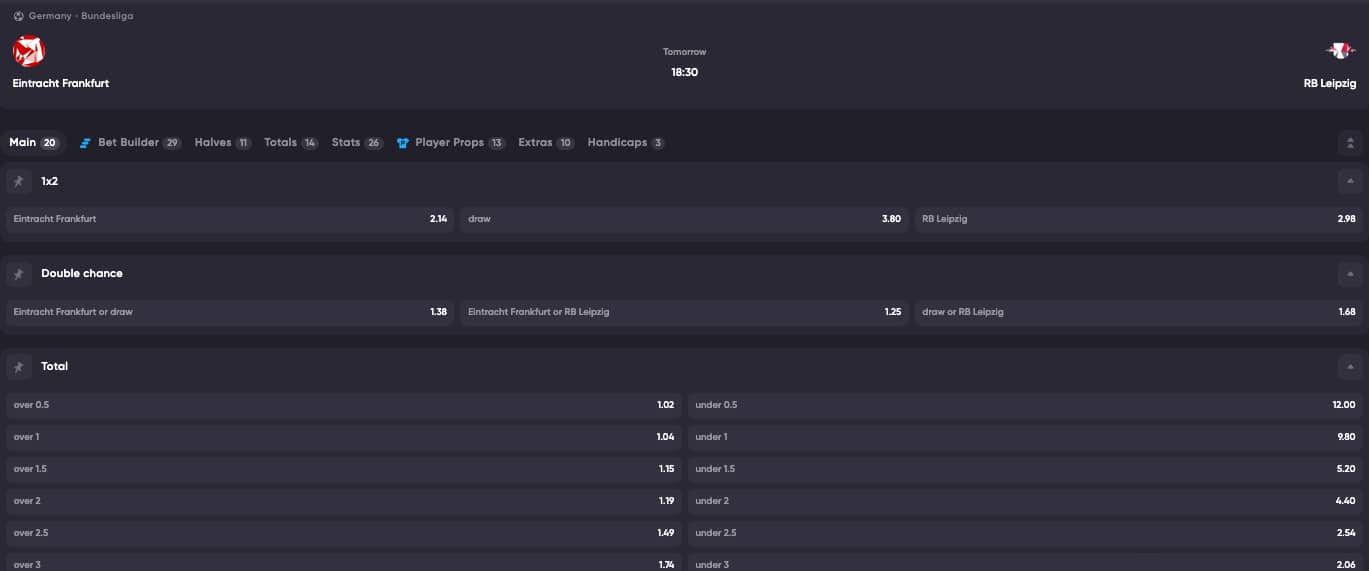Image resolution: width=1369 pixels, height=571 pixels.
Task: Click the 18:30 kickoff time
Action: (684, 72)
